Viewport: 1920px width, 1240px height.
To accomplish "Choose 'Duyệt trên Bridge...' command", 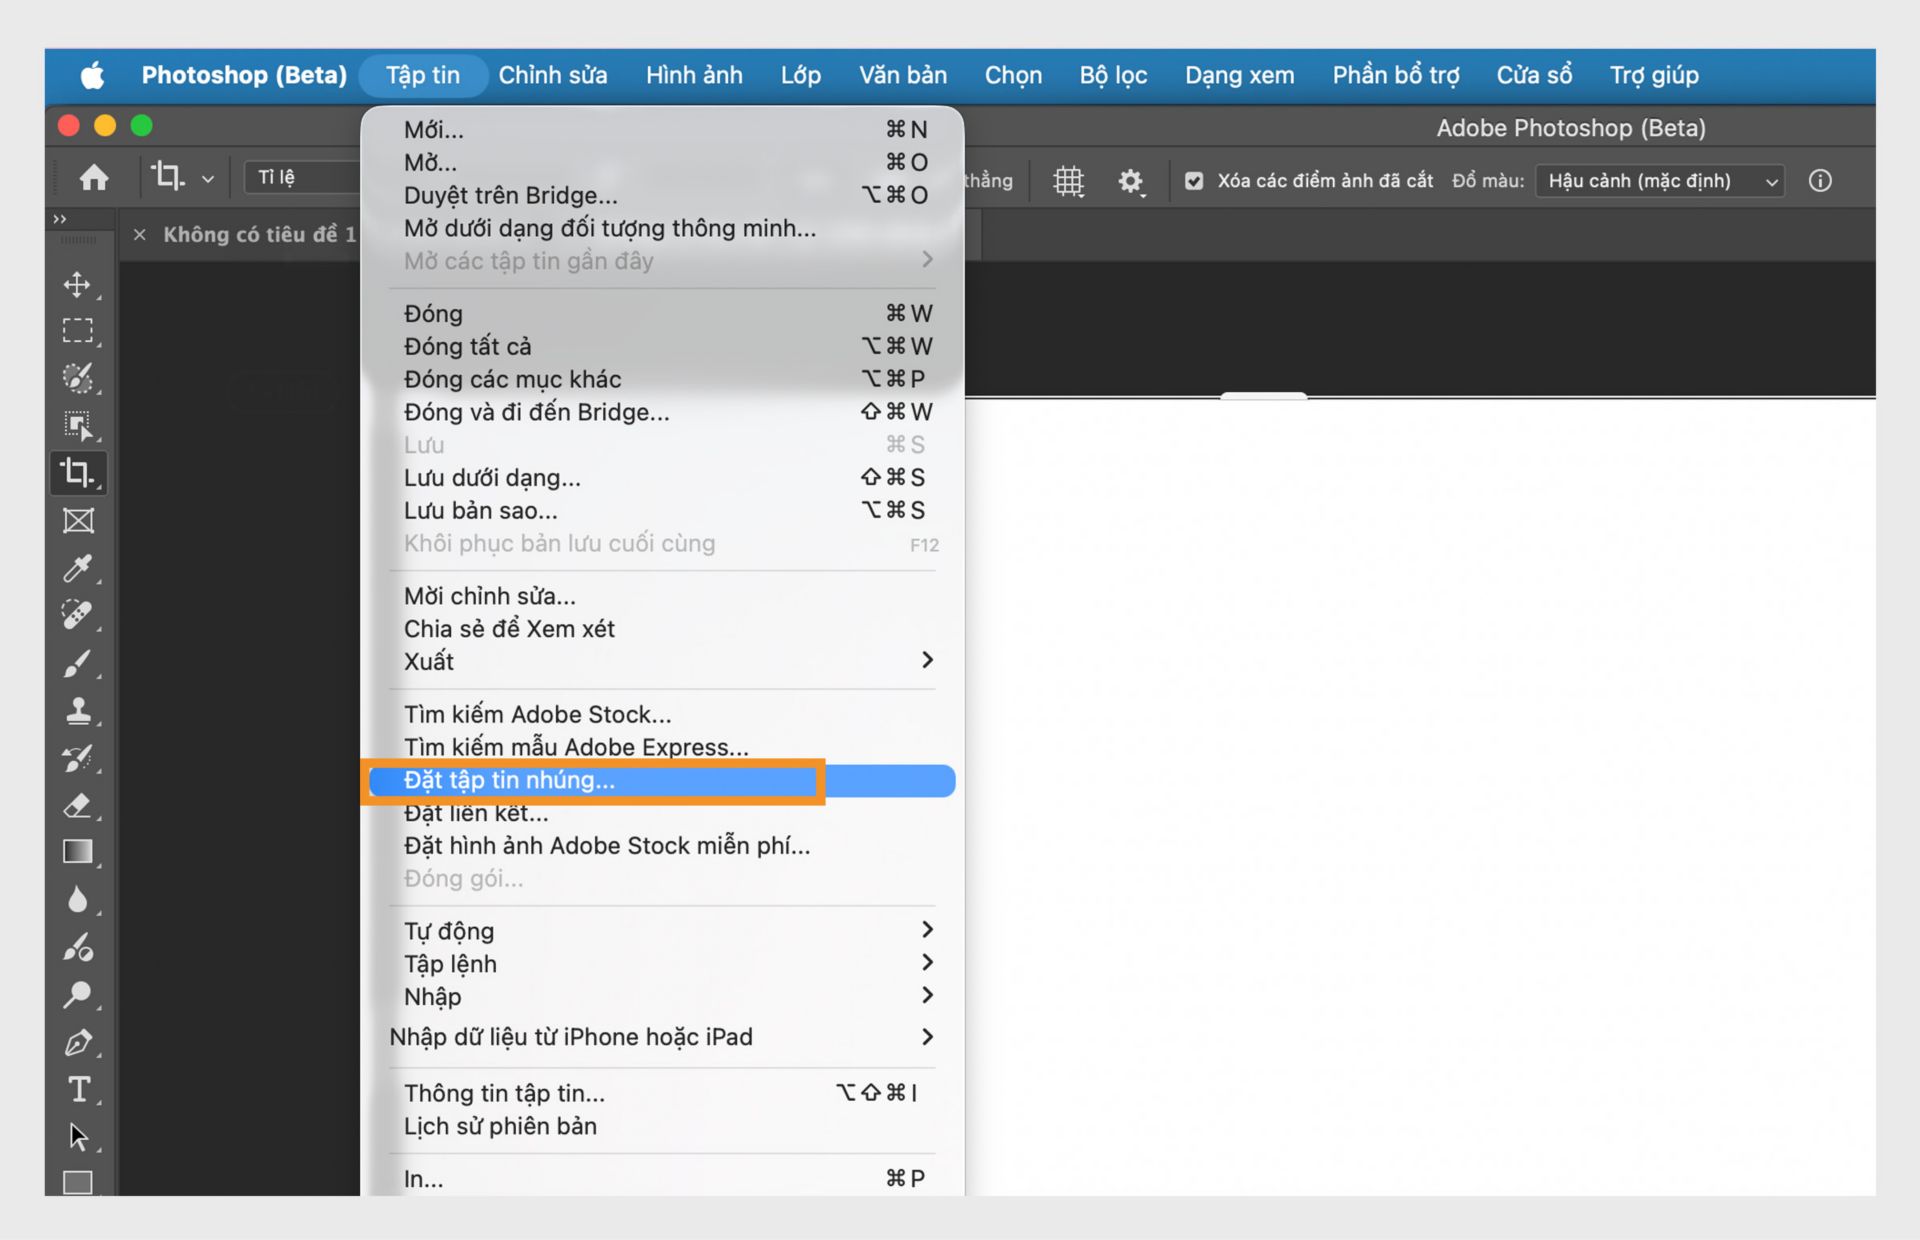I will [510, 195].
